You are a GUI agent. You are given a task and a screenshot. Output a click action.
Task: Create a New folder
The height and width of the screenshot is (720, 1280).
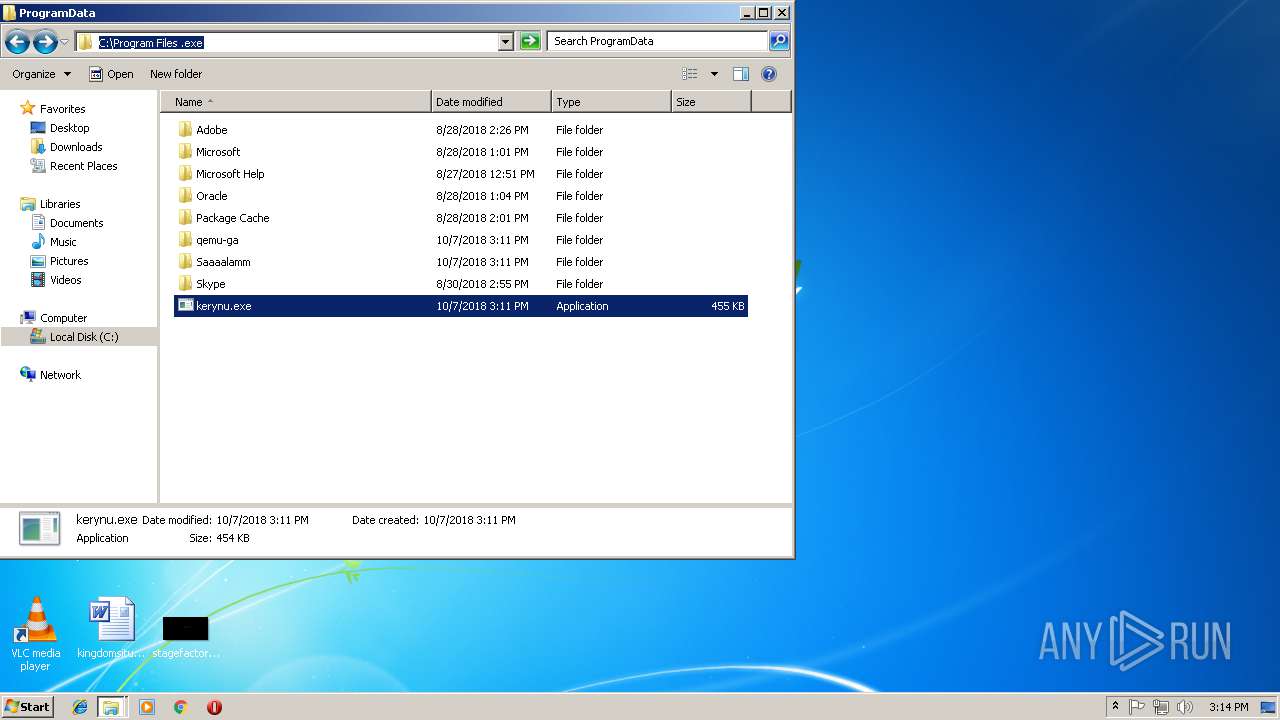point(176,74)
